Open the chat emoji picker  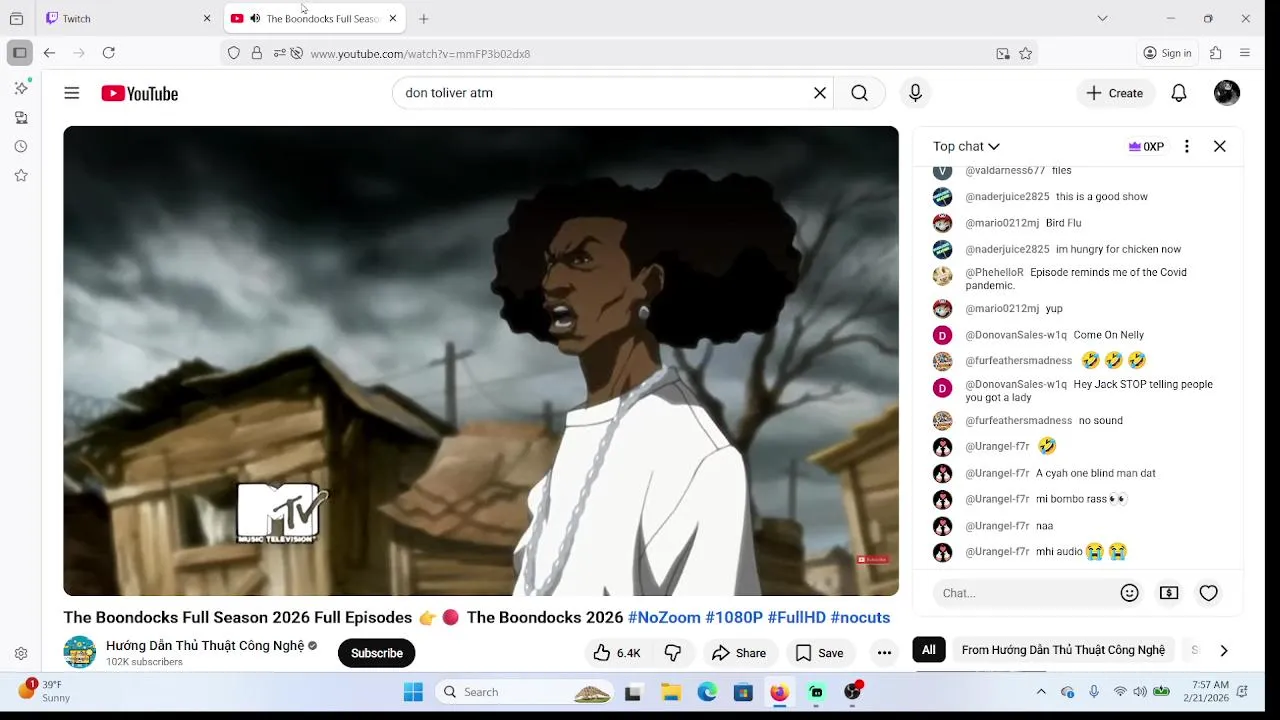click(x=1130, y=593)
